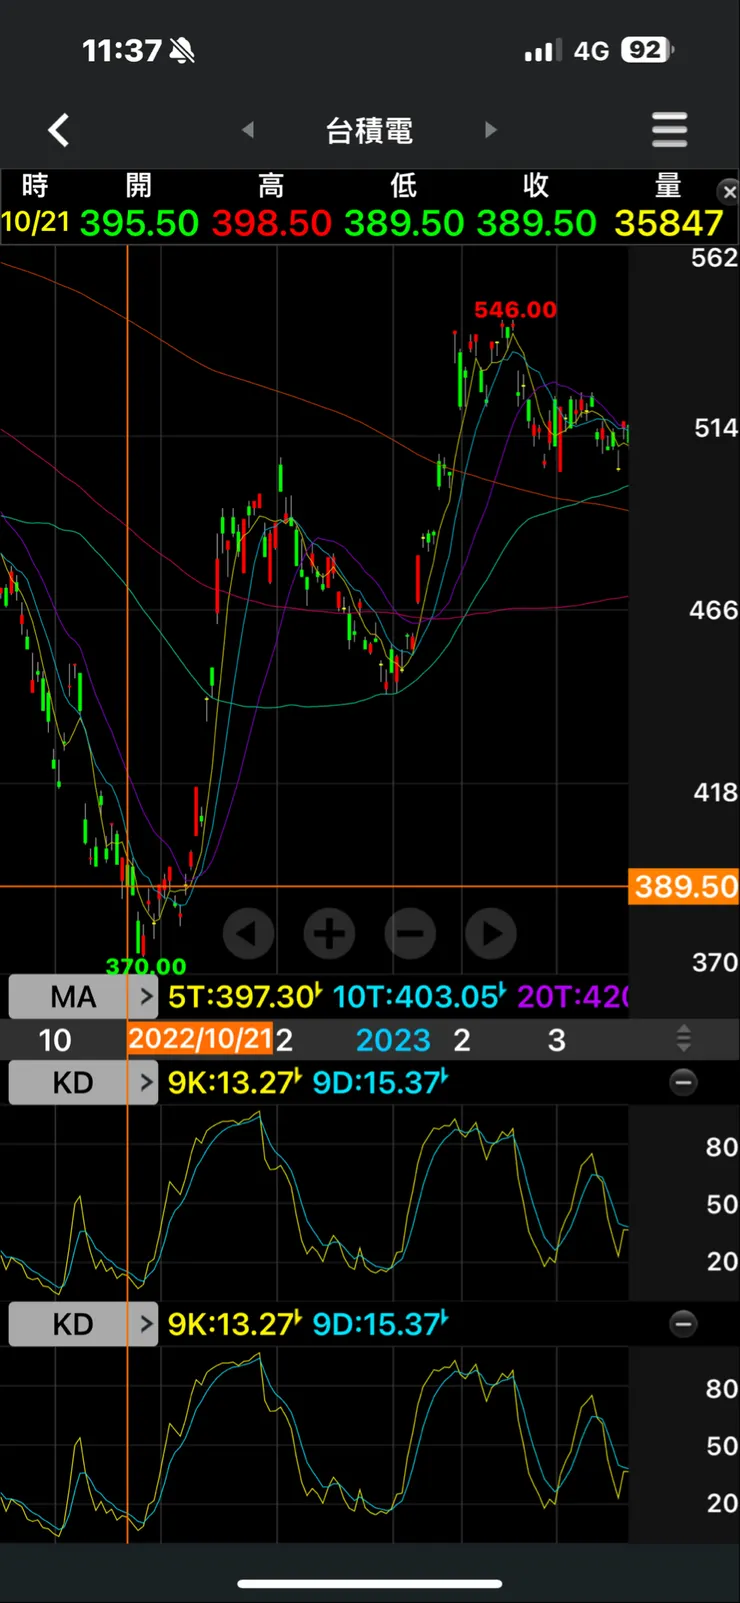Go to previous stock with left triangle
740x1603 pixels.
pyautogui.click(x=248, y=130)
